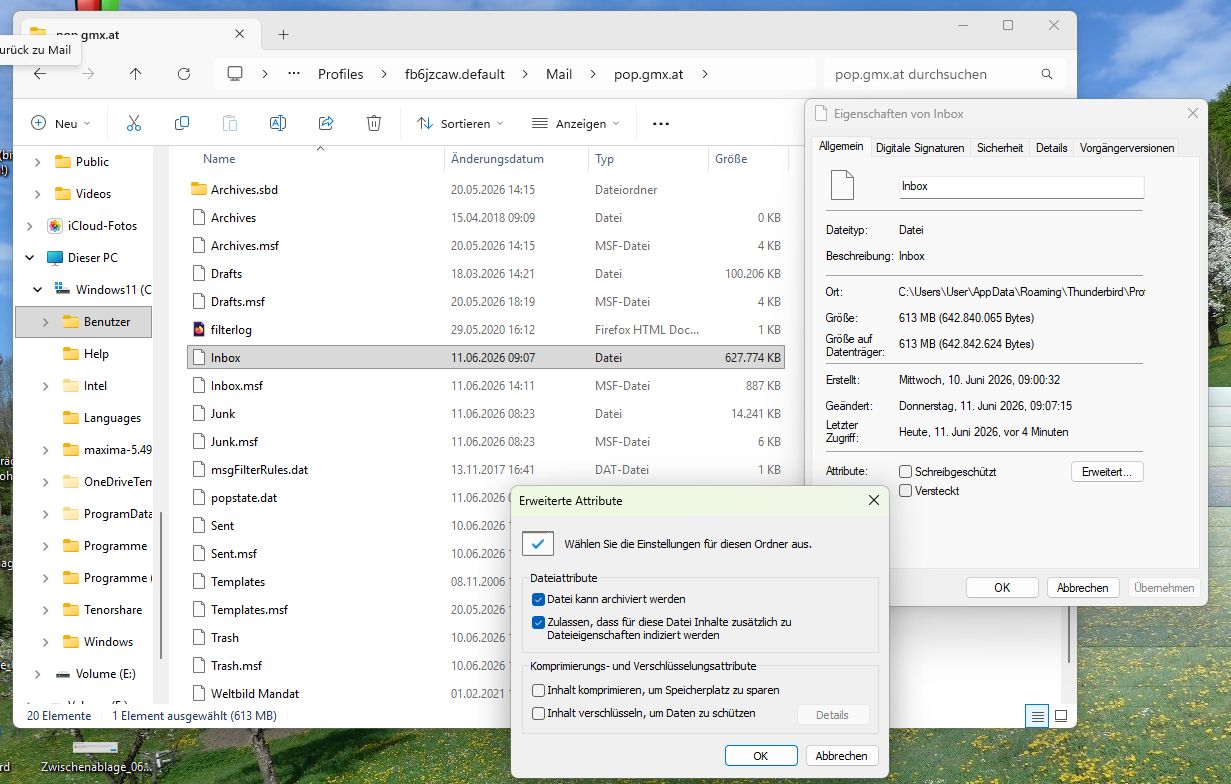Click OK in Erweiterte Attribute dialog
This screenshot has width=1231, height=784.
[761, 756]
